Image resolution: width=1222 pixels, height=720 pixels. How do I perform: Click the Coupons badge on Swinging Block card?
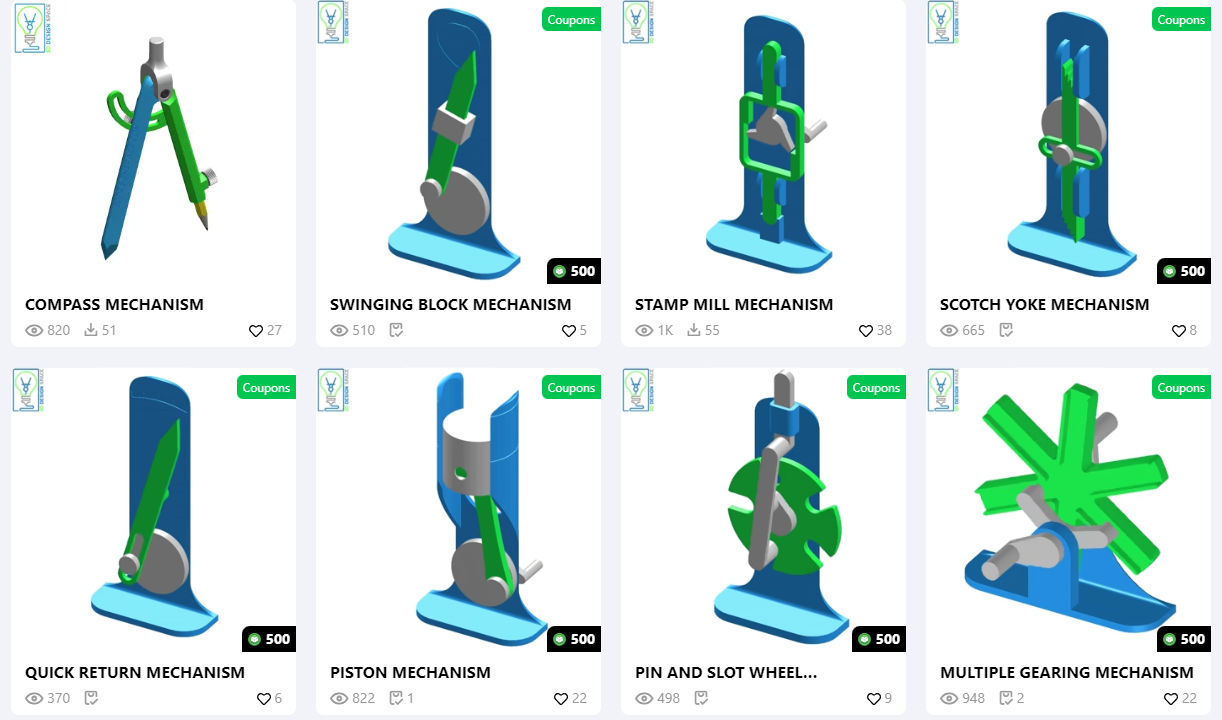coord(572,19)
